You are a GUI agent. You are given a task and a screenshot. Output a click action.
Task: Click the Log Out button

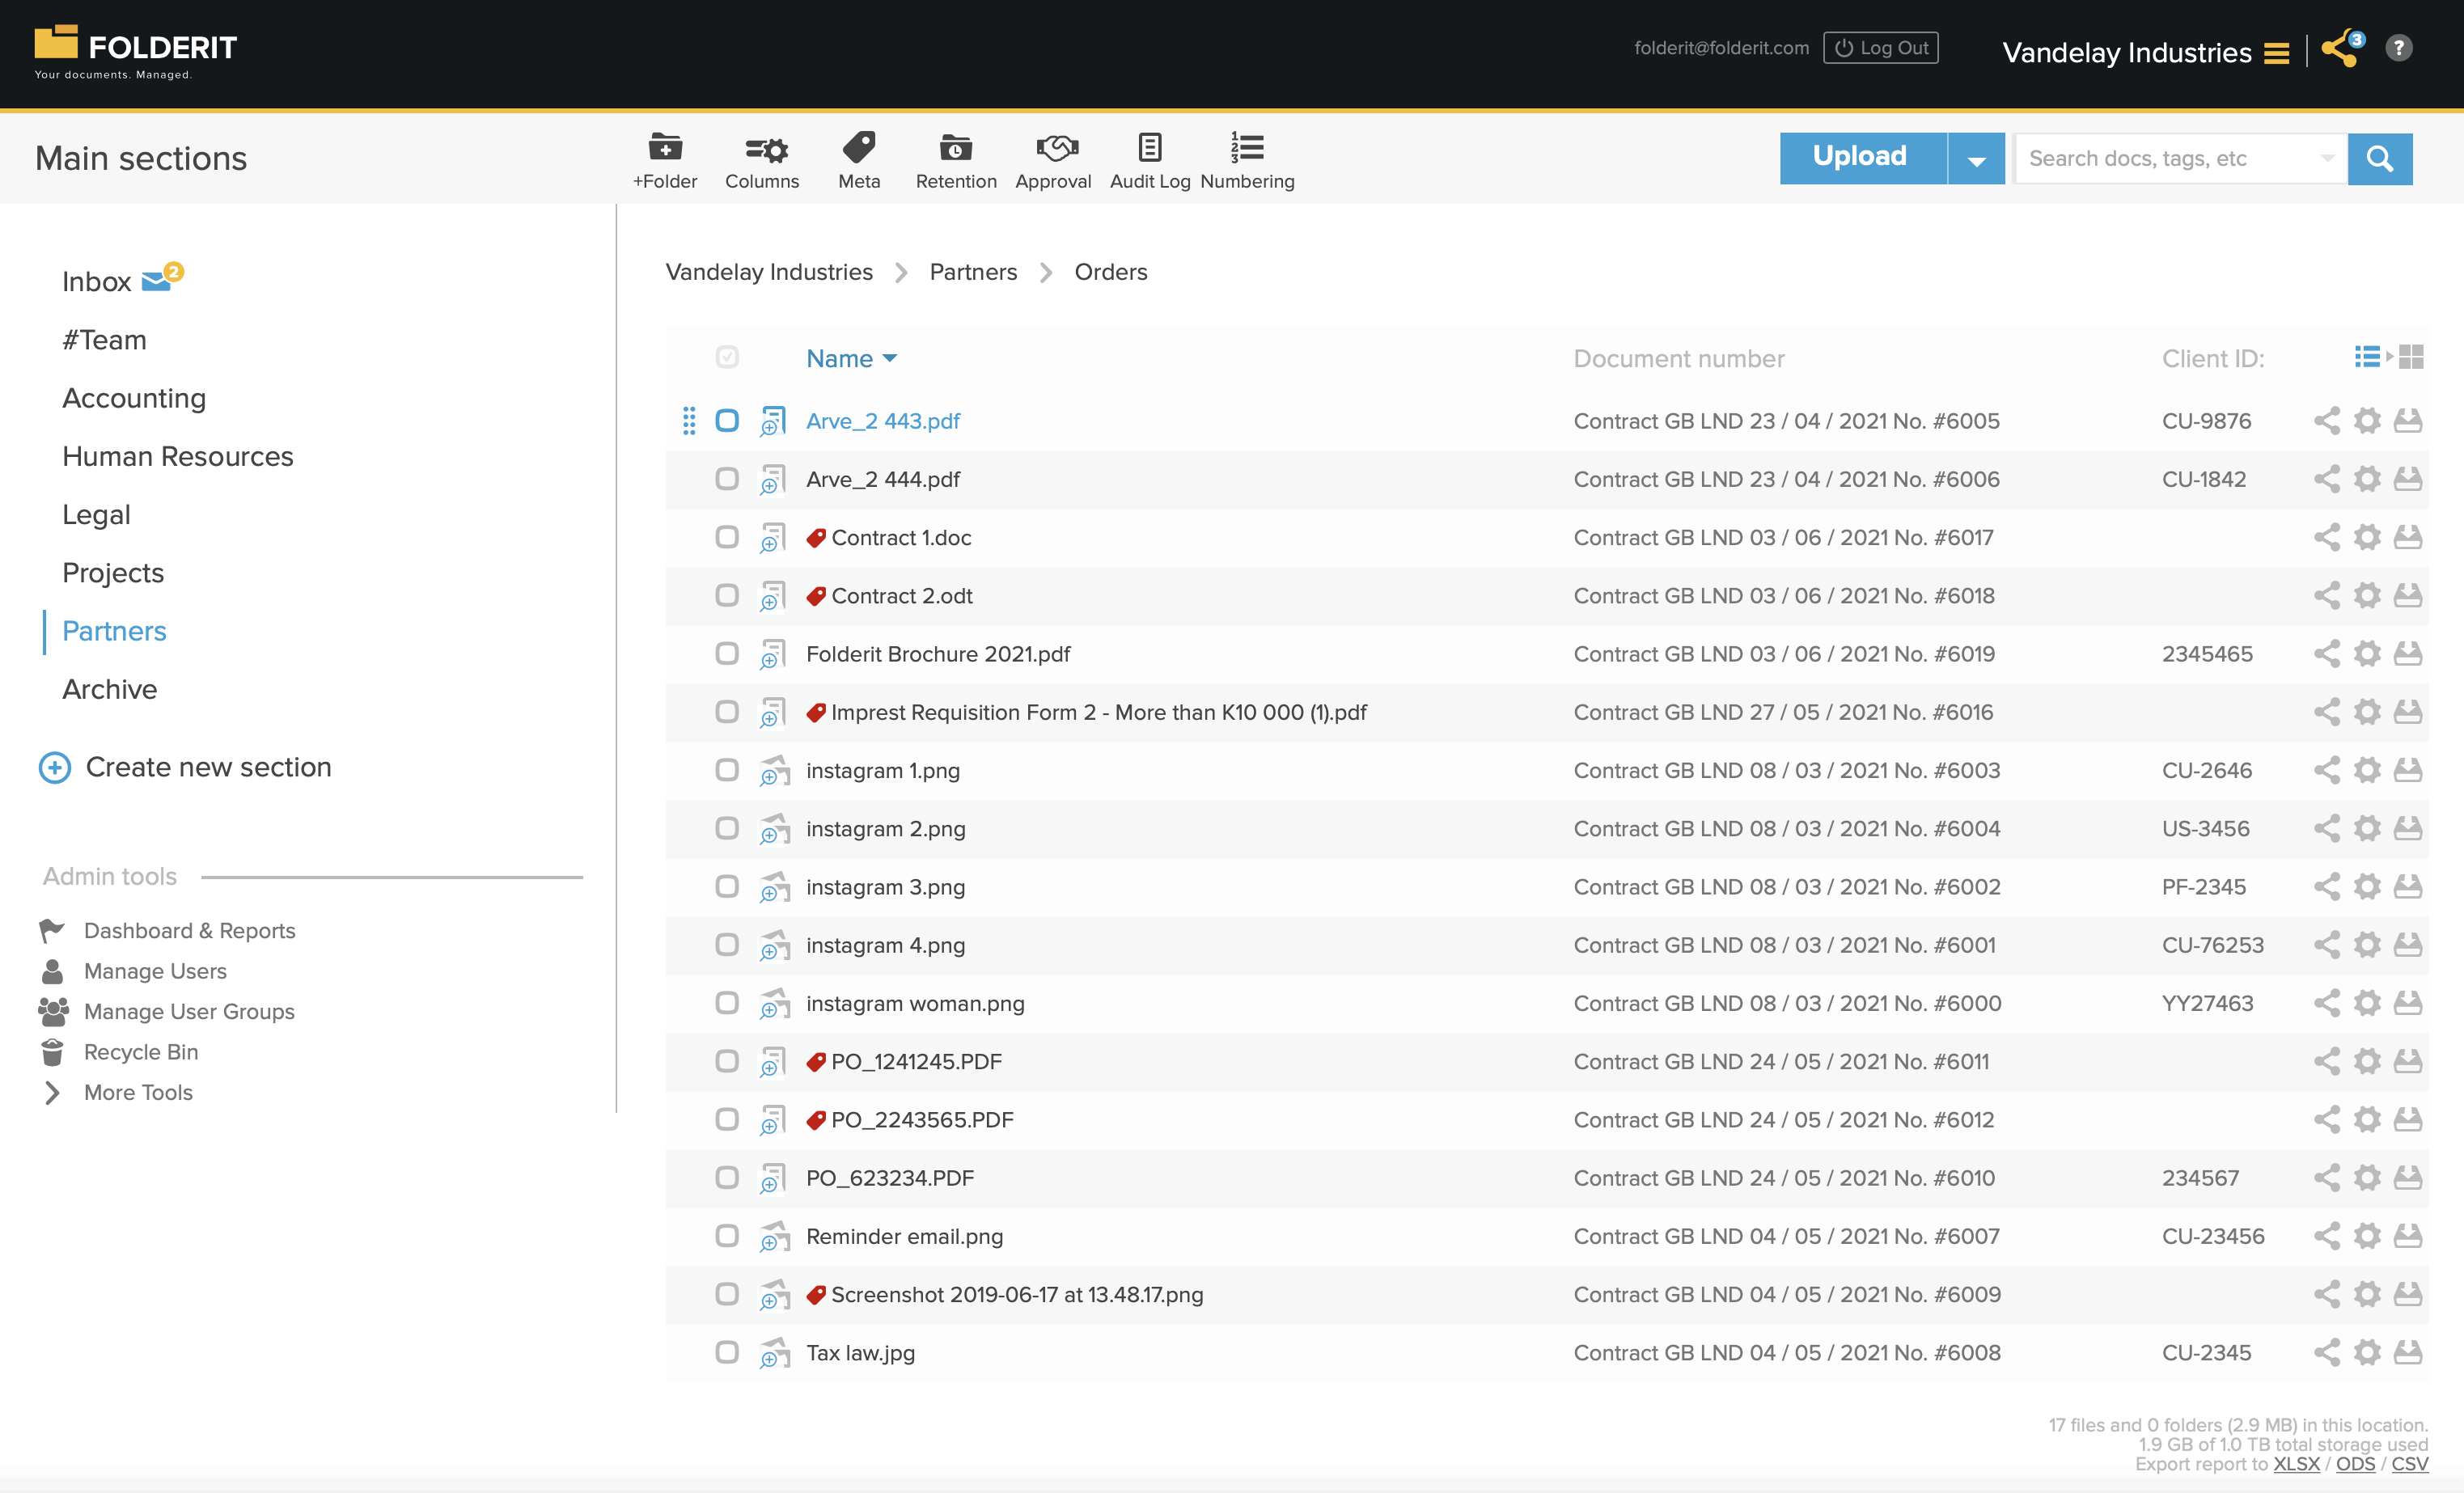[1880, 47]
